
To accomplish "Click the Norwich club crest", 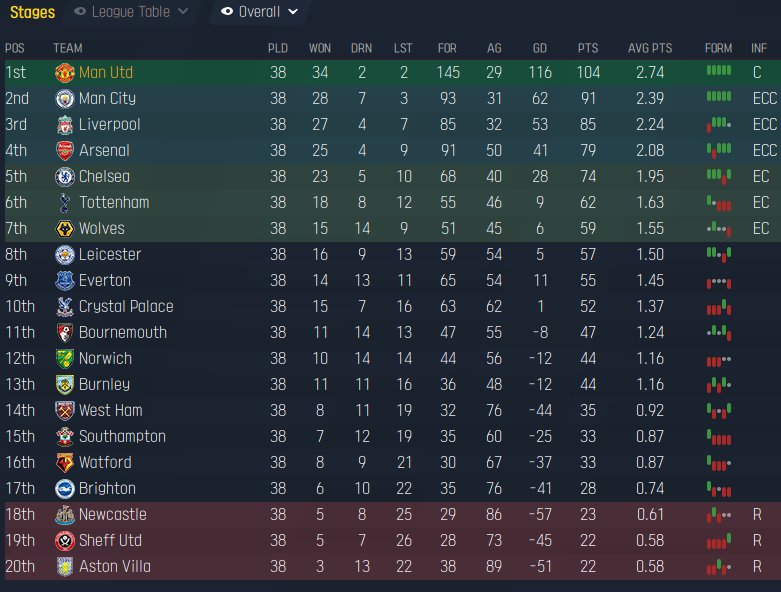I will pos(64,359).
